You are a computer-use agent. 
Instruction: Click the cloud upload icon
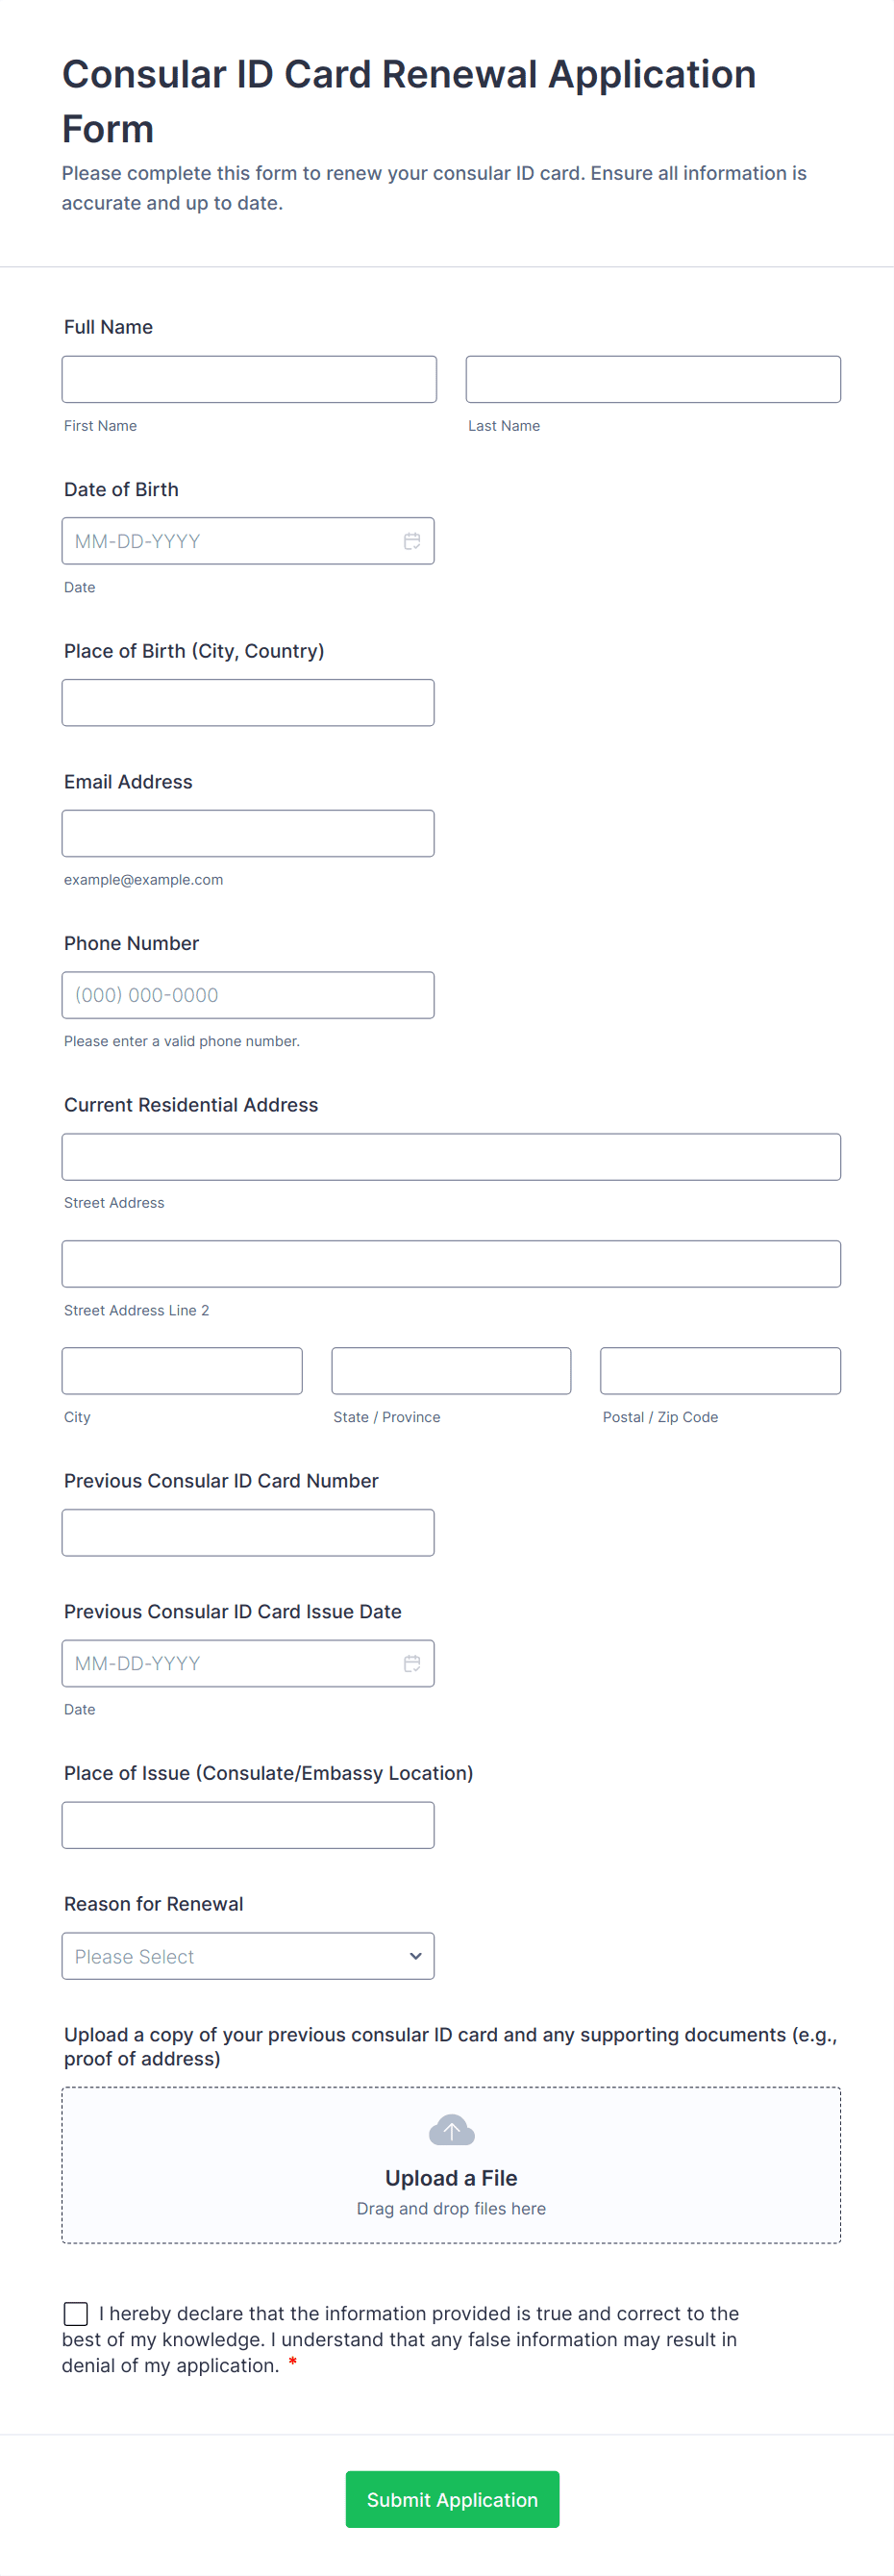[451, 2130]
